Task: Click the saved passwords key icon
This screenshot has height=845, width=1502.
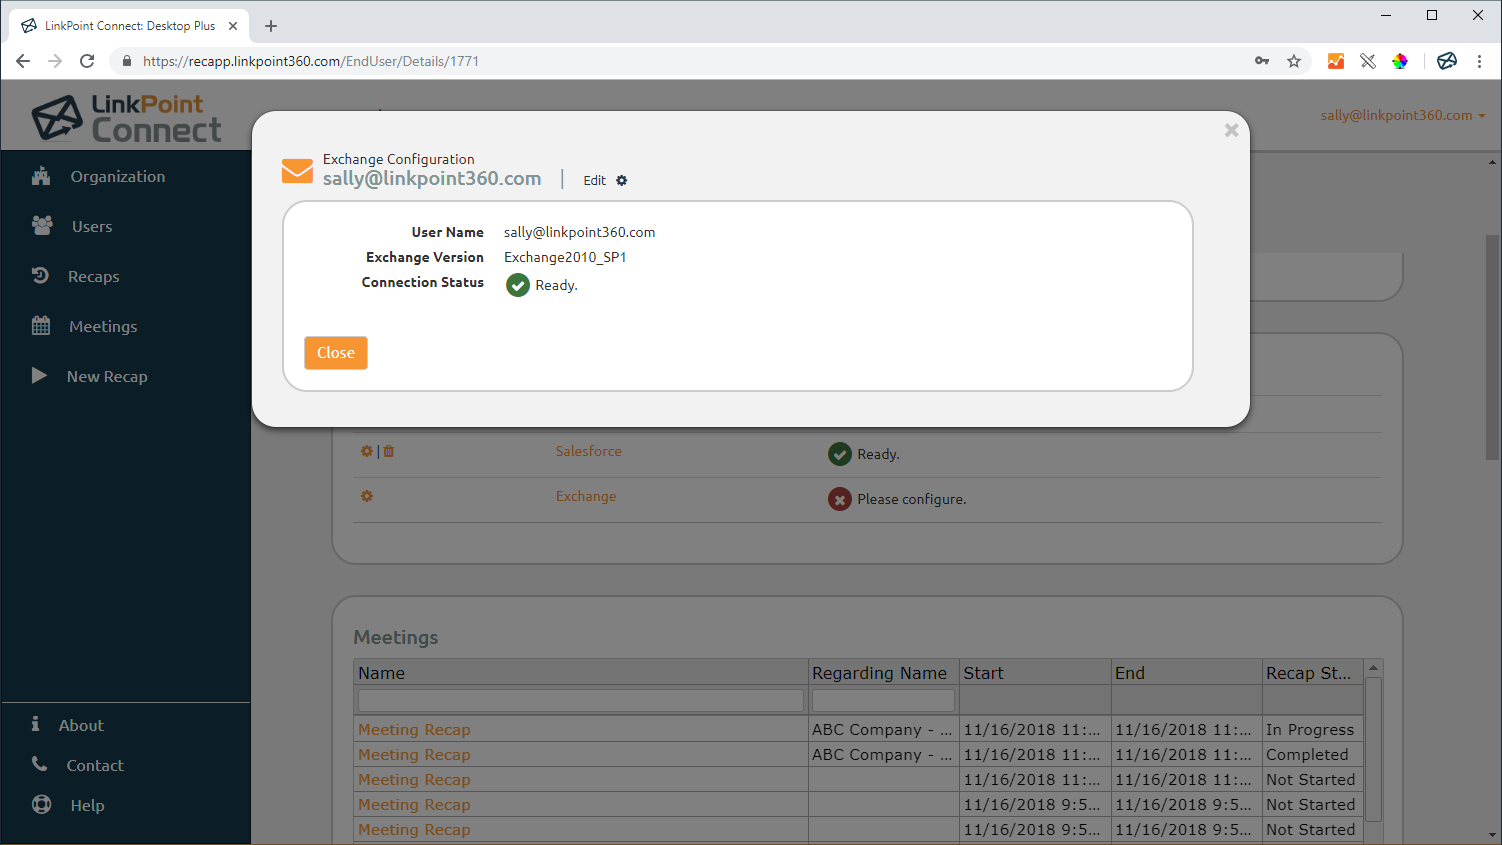Action: pyautogui.click(x=1262, y=61)
